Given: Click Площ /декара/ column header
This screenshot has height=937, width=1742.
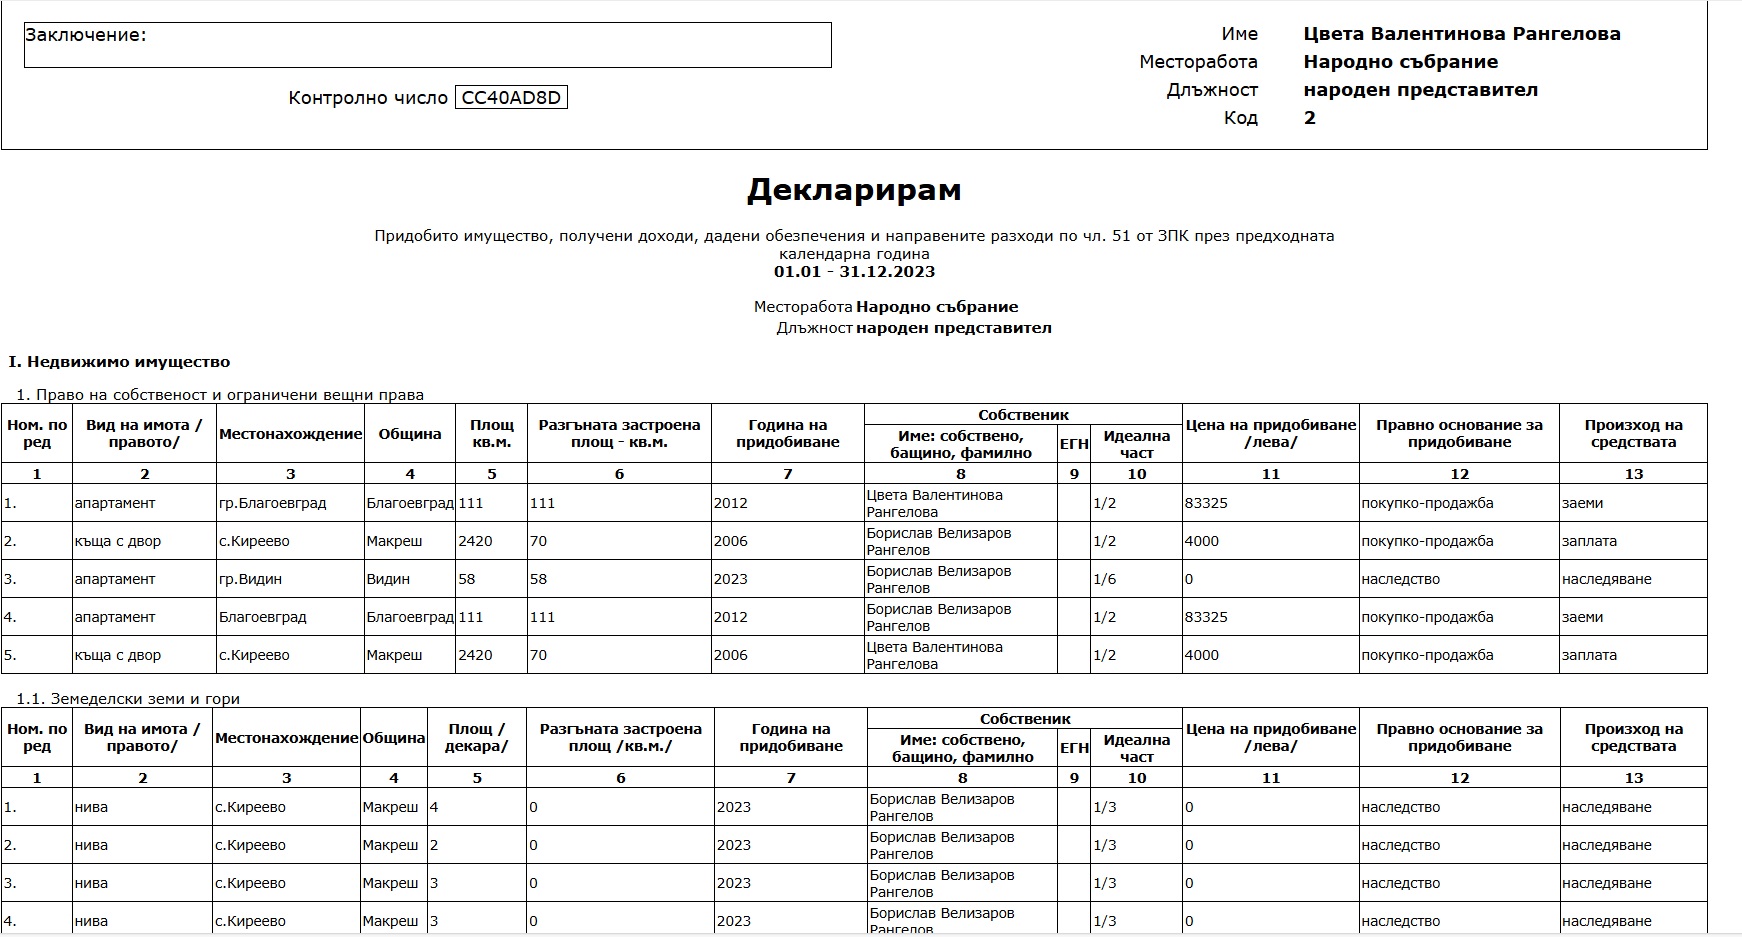Looking at the screenshot, I should [477, 737].
